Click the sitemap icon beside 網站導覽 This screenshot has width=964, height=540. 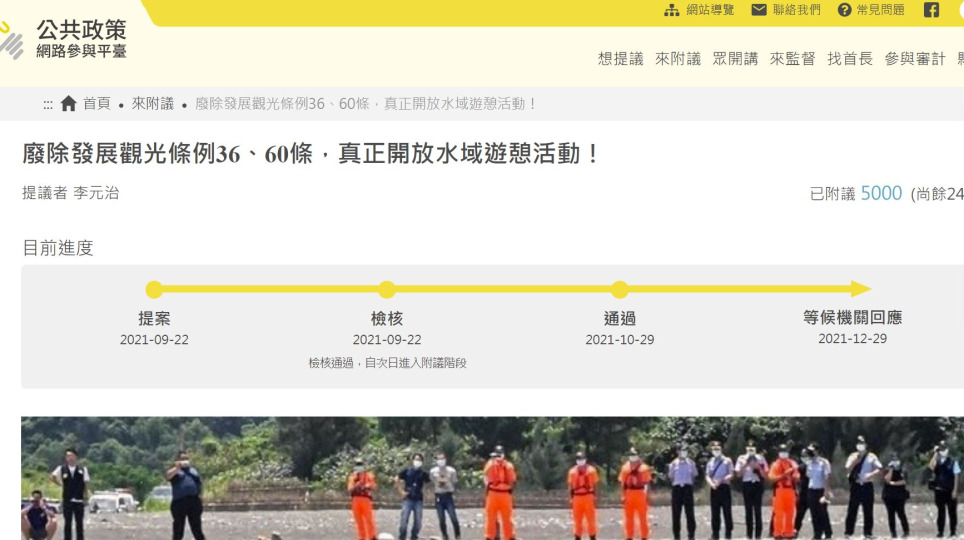[x=672, y=10]
